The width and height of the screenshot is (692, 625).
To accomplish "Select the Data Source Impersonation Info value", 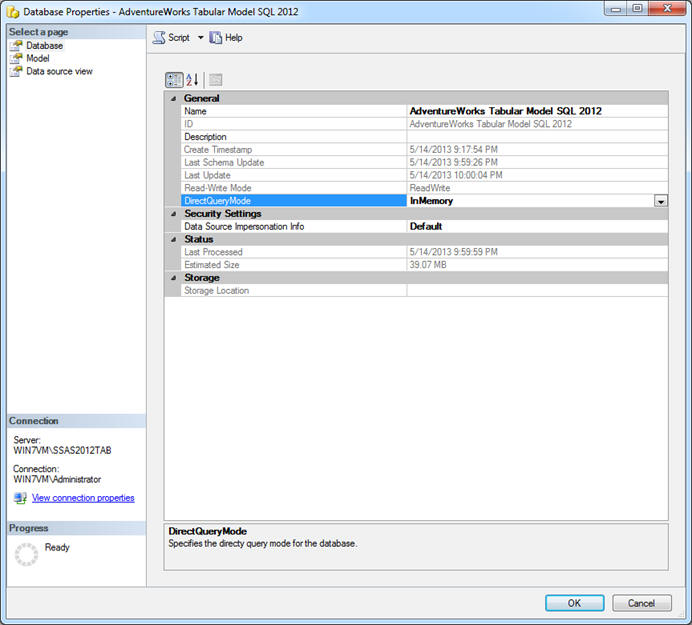I will [x=537, y=226].
